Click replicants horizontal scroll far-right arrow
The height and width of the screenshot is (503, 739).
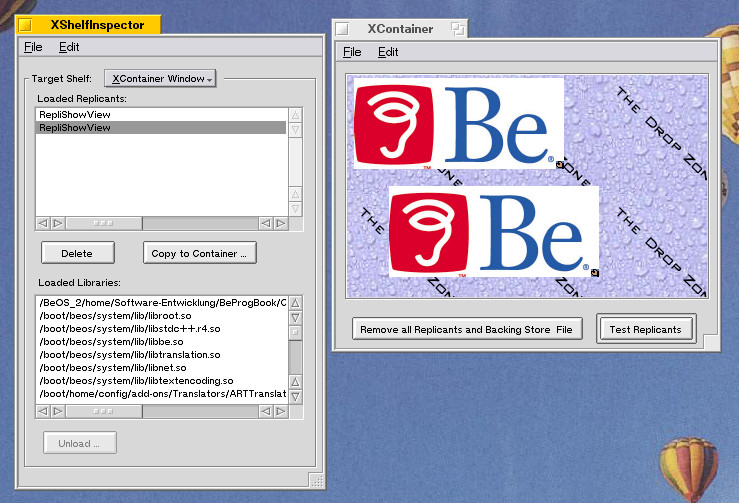click(x=281, y=223)
